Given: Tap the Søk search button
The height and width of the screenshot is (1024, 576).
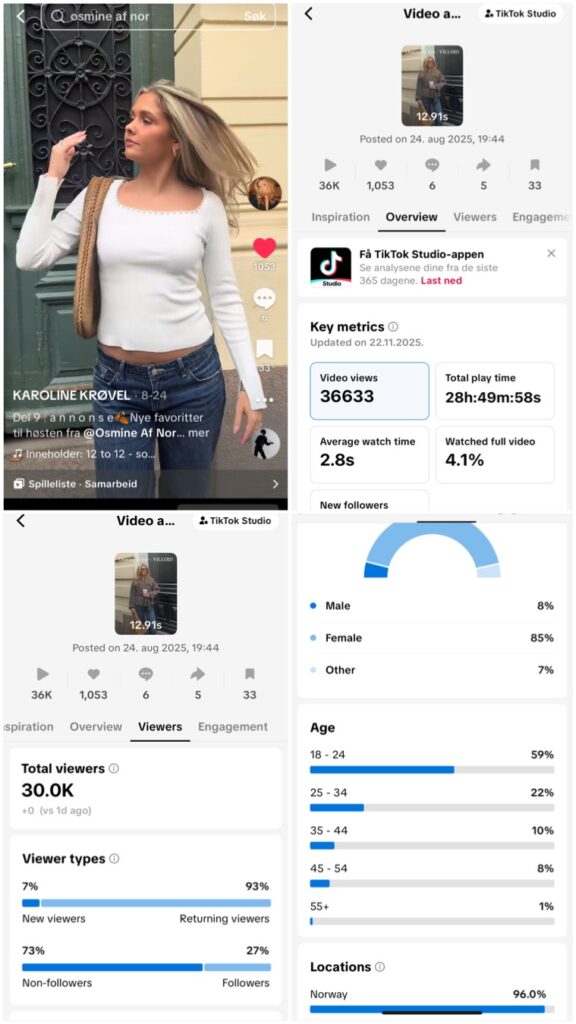Looking at the screenshot, I should [x=255, y=17].
